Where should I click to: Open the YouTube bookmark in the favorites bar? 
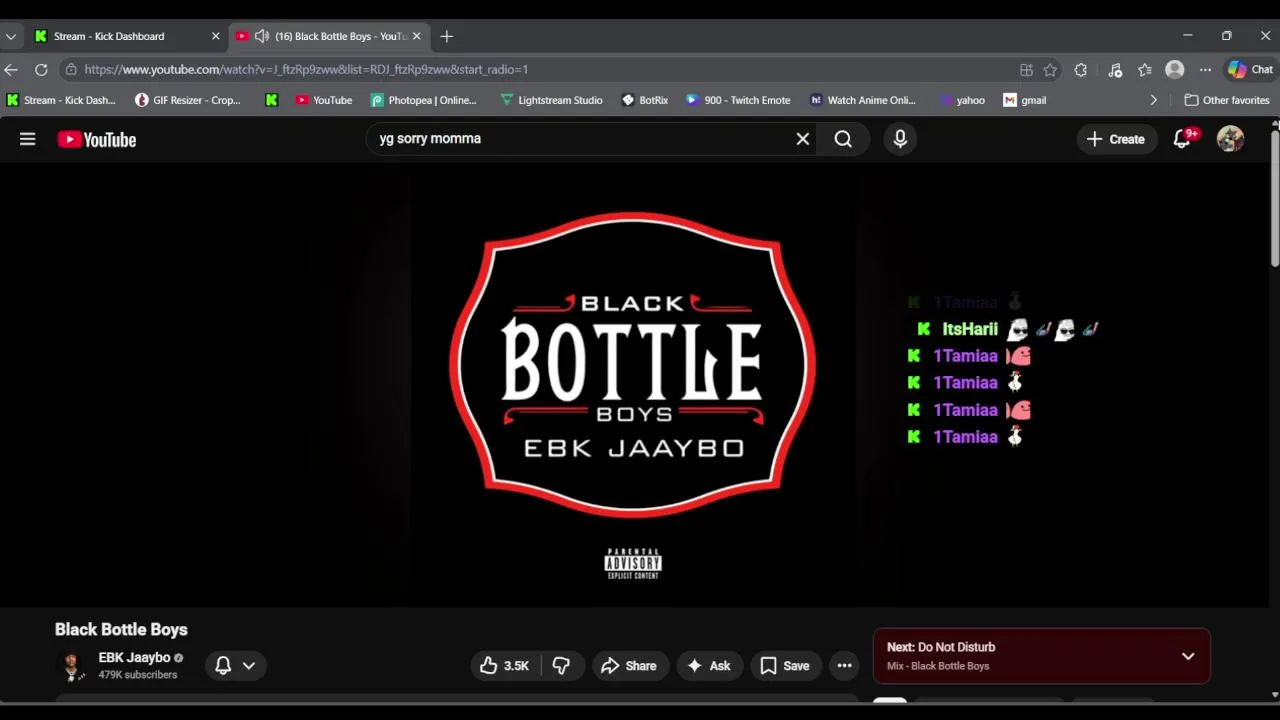[x=324, y=100]
